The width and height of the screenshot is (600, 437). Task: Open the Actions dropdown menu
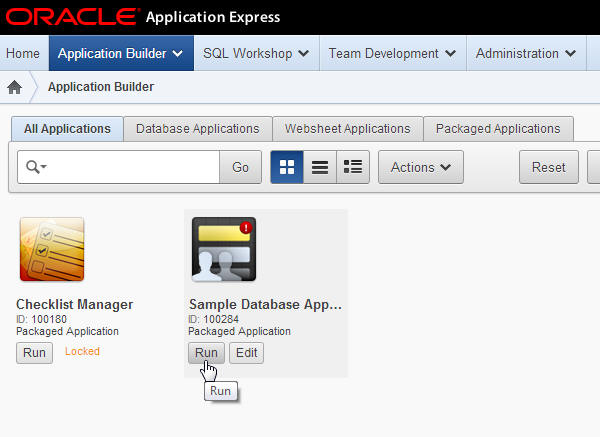coord(421,167)
